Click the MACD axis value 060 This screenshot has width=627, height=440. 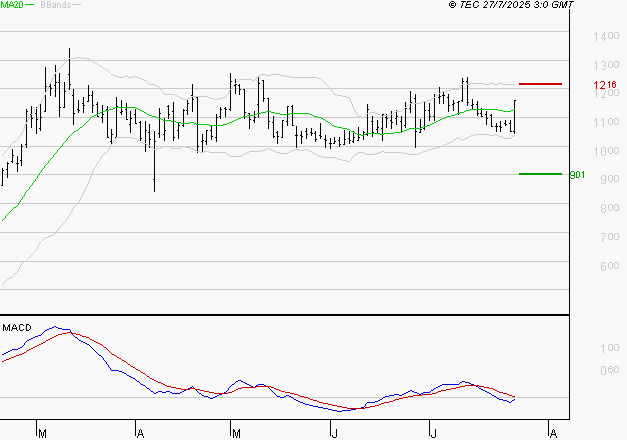coord(610,370)
